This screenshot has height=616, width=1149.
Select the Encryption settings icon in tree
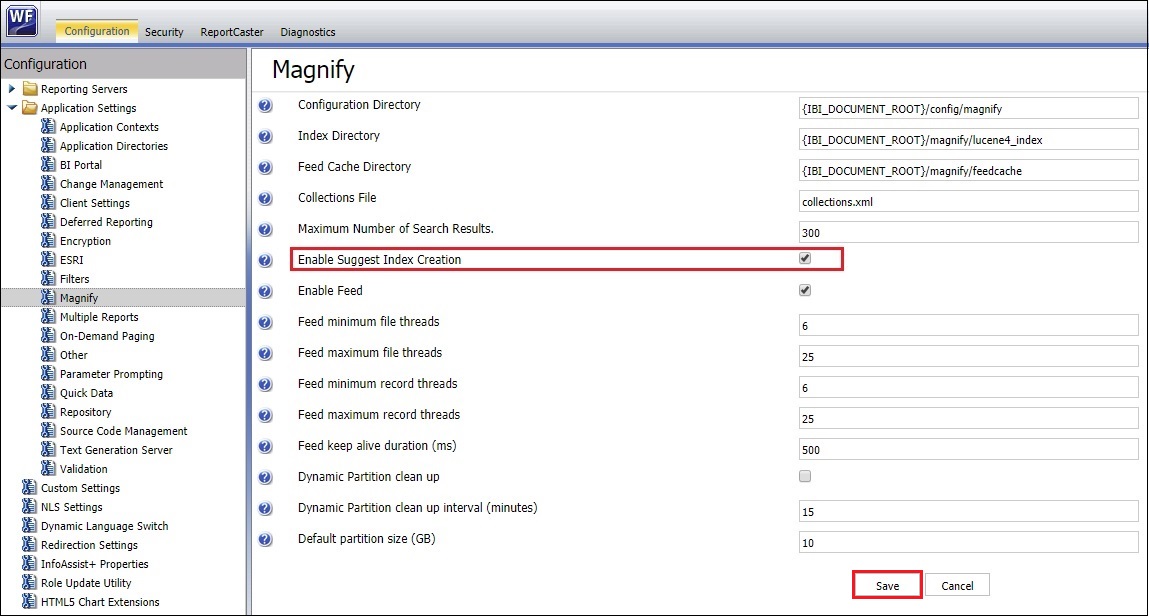tap(48, 241)
